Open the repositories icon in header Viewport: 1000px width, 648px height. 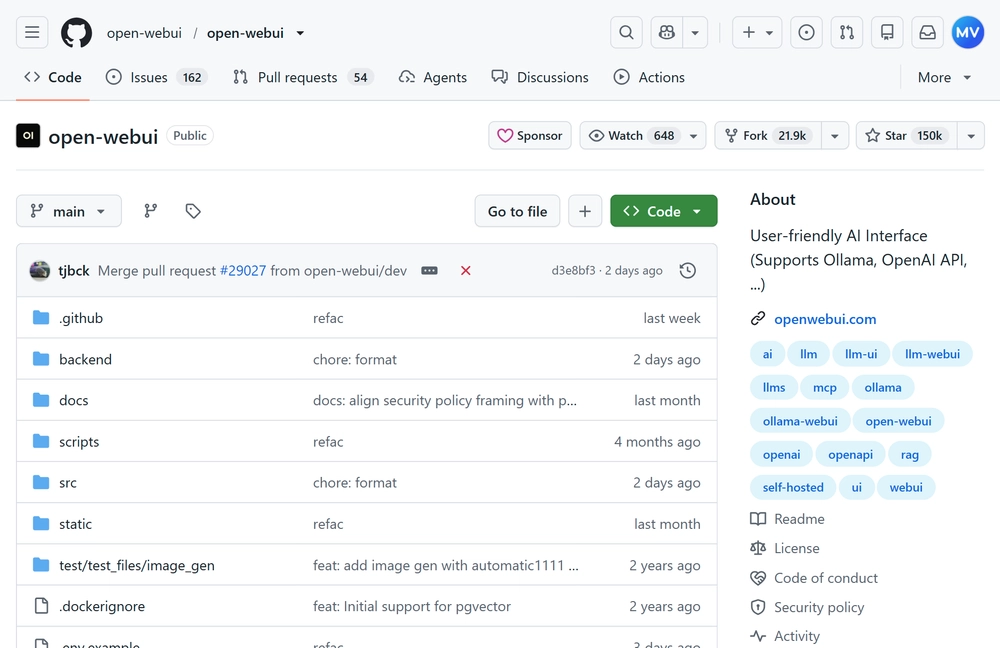(887, 33)
